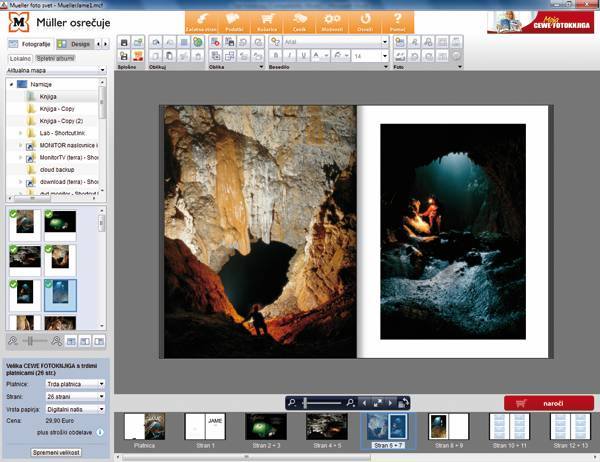Viewport: 600px width, 462px height.
Task: Click the stalactite cave photo on left page
Action: (x=260, y=232)
